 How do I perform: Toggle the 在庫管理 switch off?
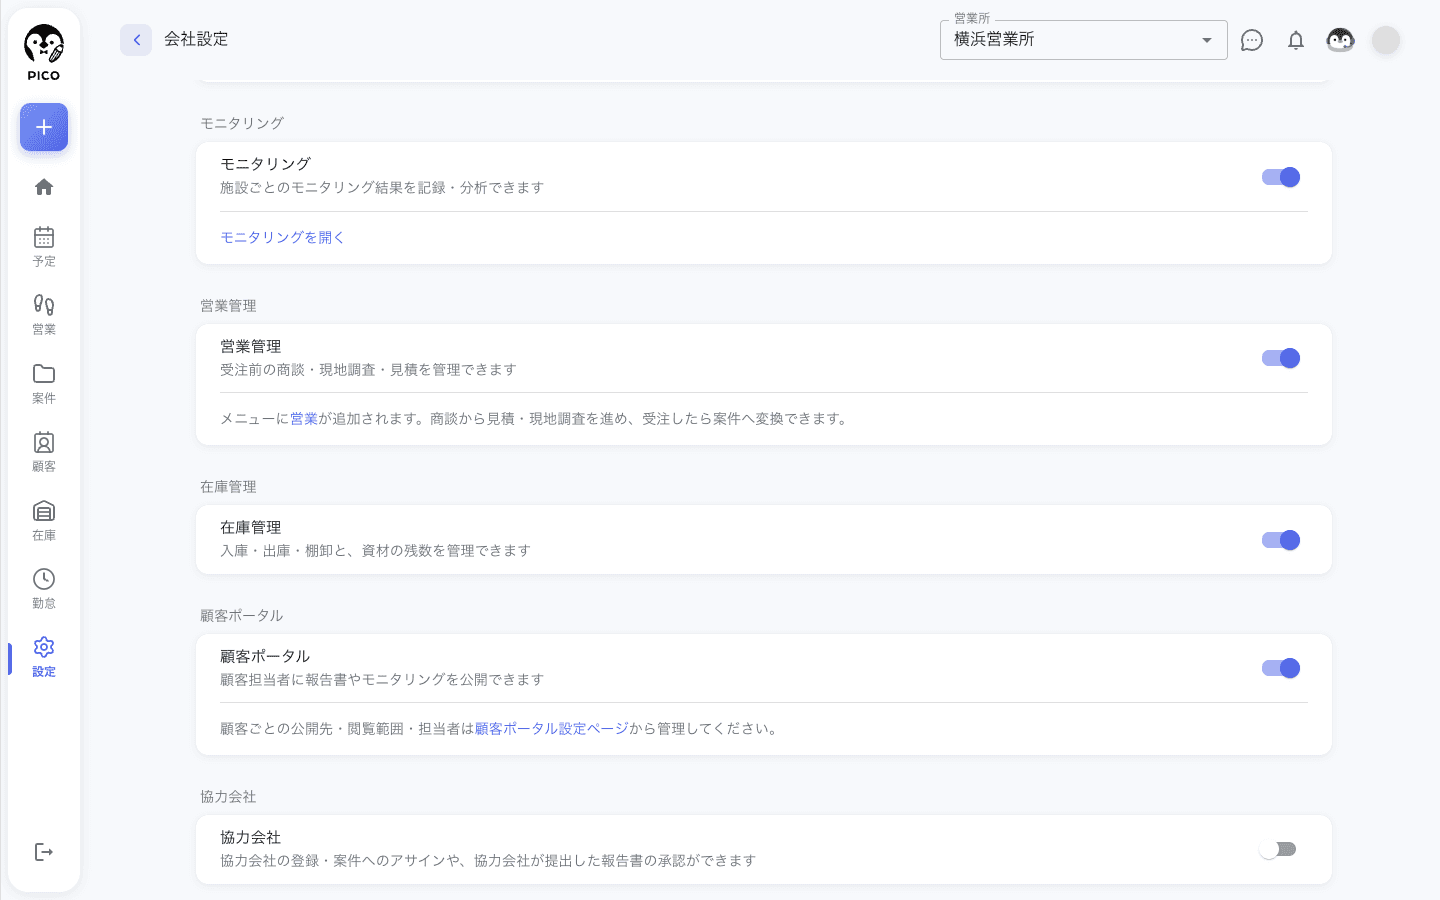[1280, 540]
